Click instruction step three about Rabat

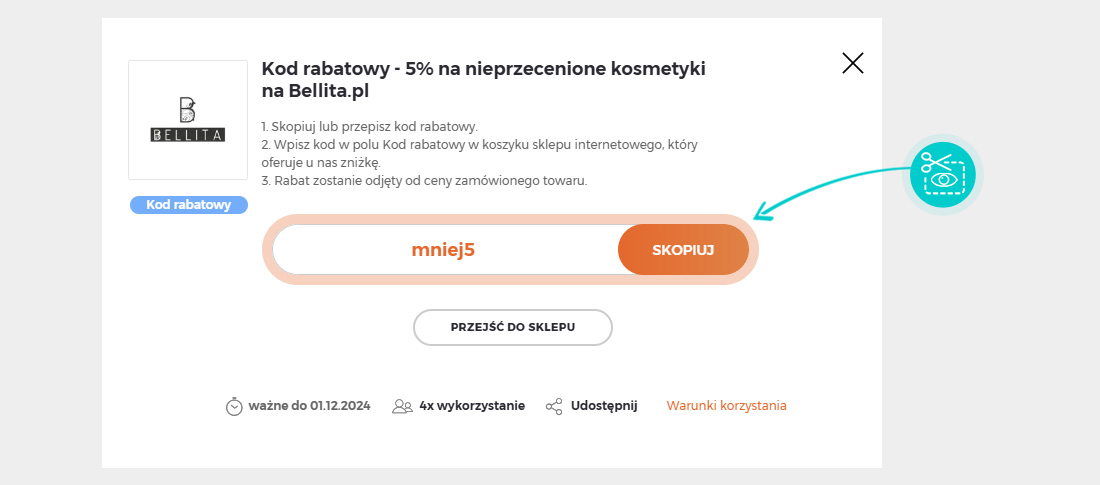click(x=424, y=180)
